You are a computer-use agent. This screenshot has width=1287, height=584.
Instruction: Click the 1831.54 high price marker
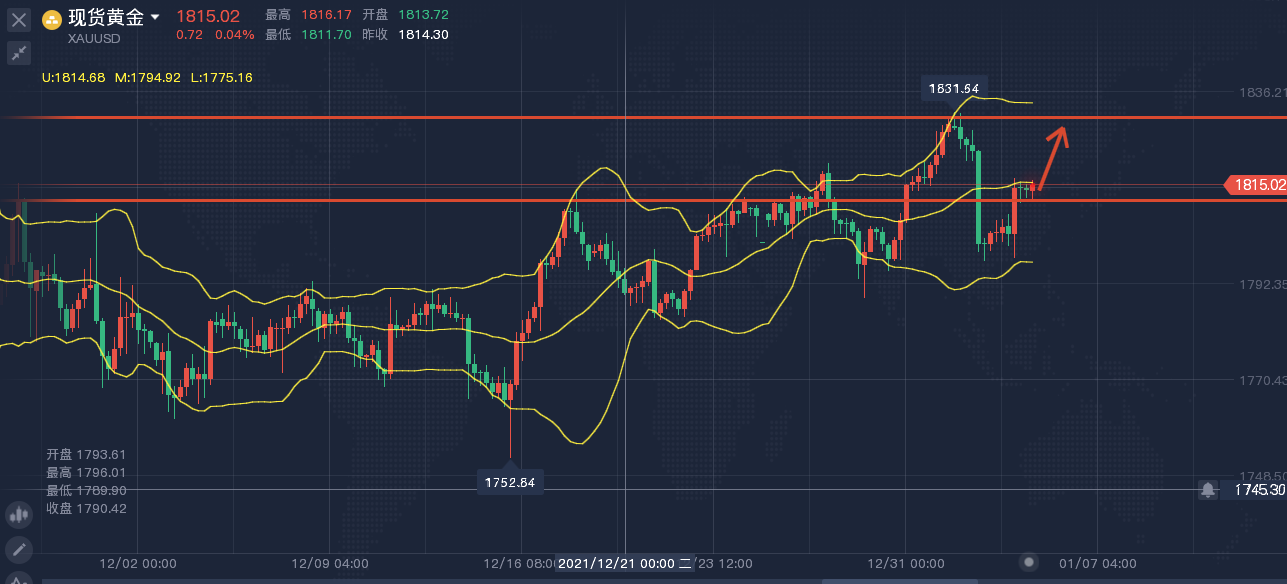[955, 88]
